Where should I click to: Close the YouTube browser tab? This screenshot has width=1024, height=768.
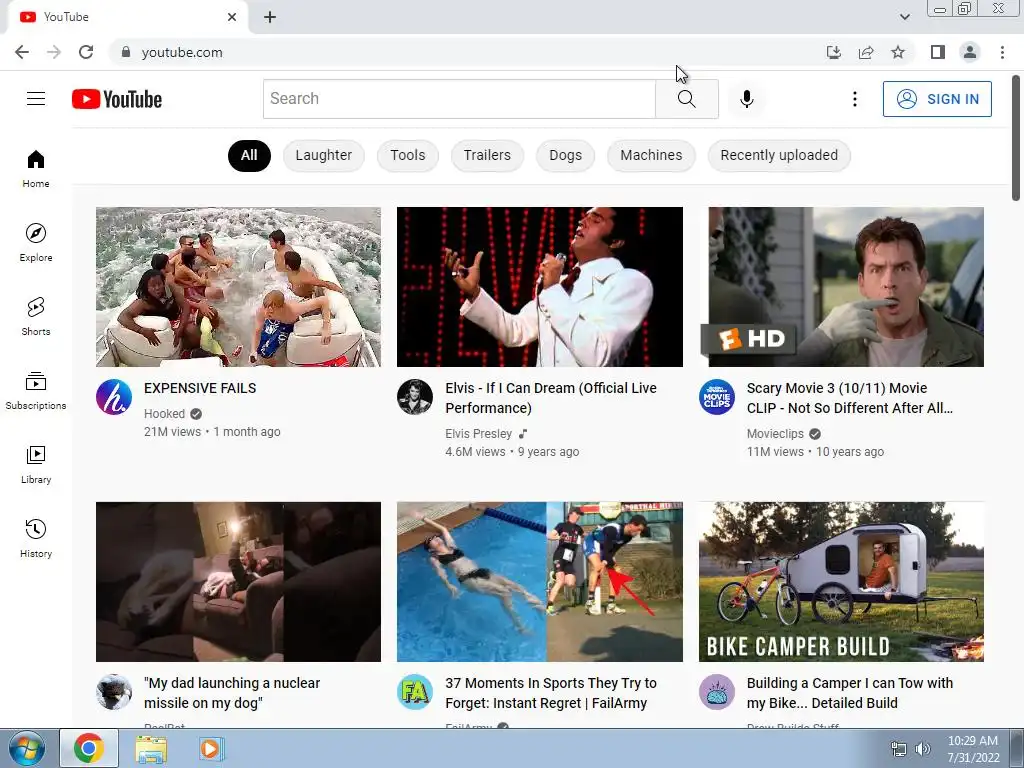(x=232, y=17)
